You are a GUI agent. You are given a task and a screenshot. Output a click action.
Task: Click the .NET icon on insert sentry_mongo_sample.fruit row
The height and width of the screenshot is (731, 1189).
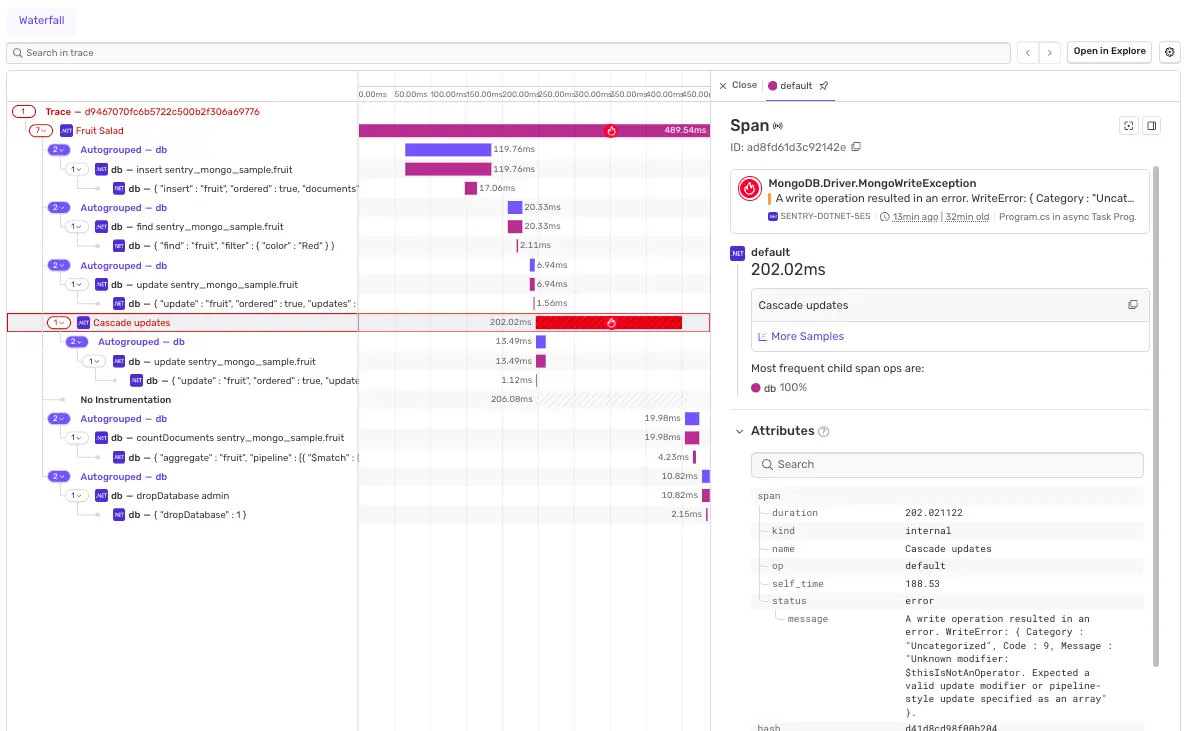click(x=101, y=170)
